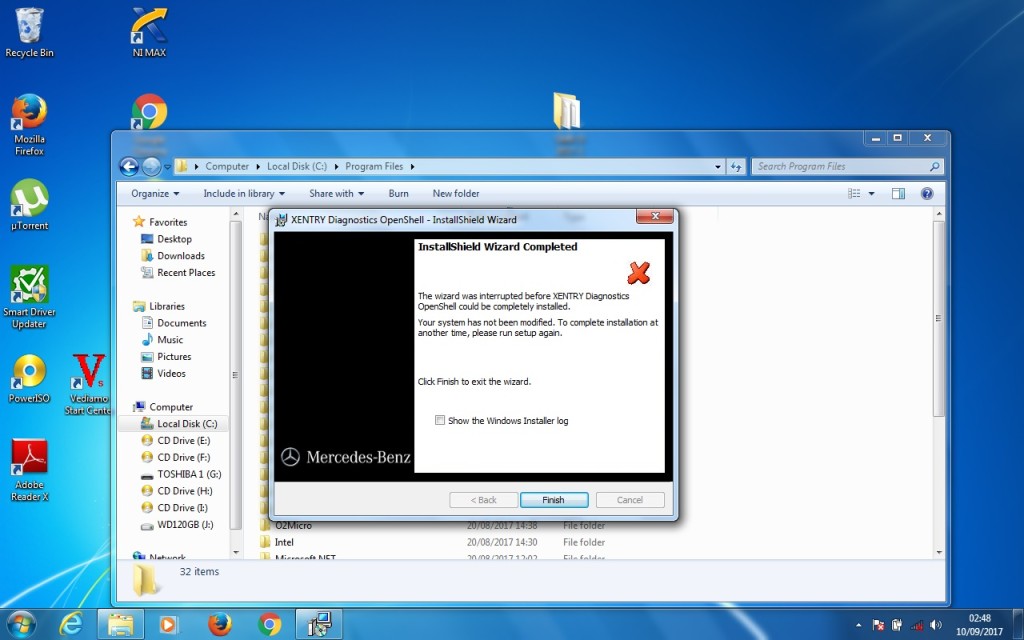1024x640 pixels.
Task: Open the Windows Start menu
Action: tap(20, 624)
